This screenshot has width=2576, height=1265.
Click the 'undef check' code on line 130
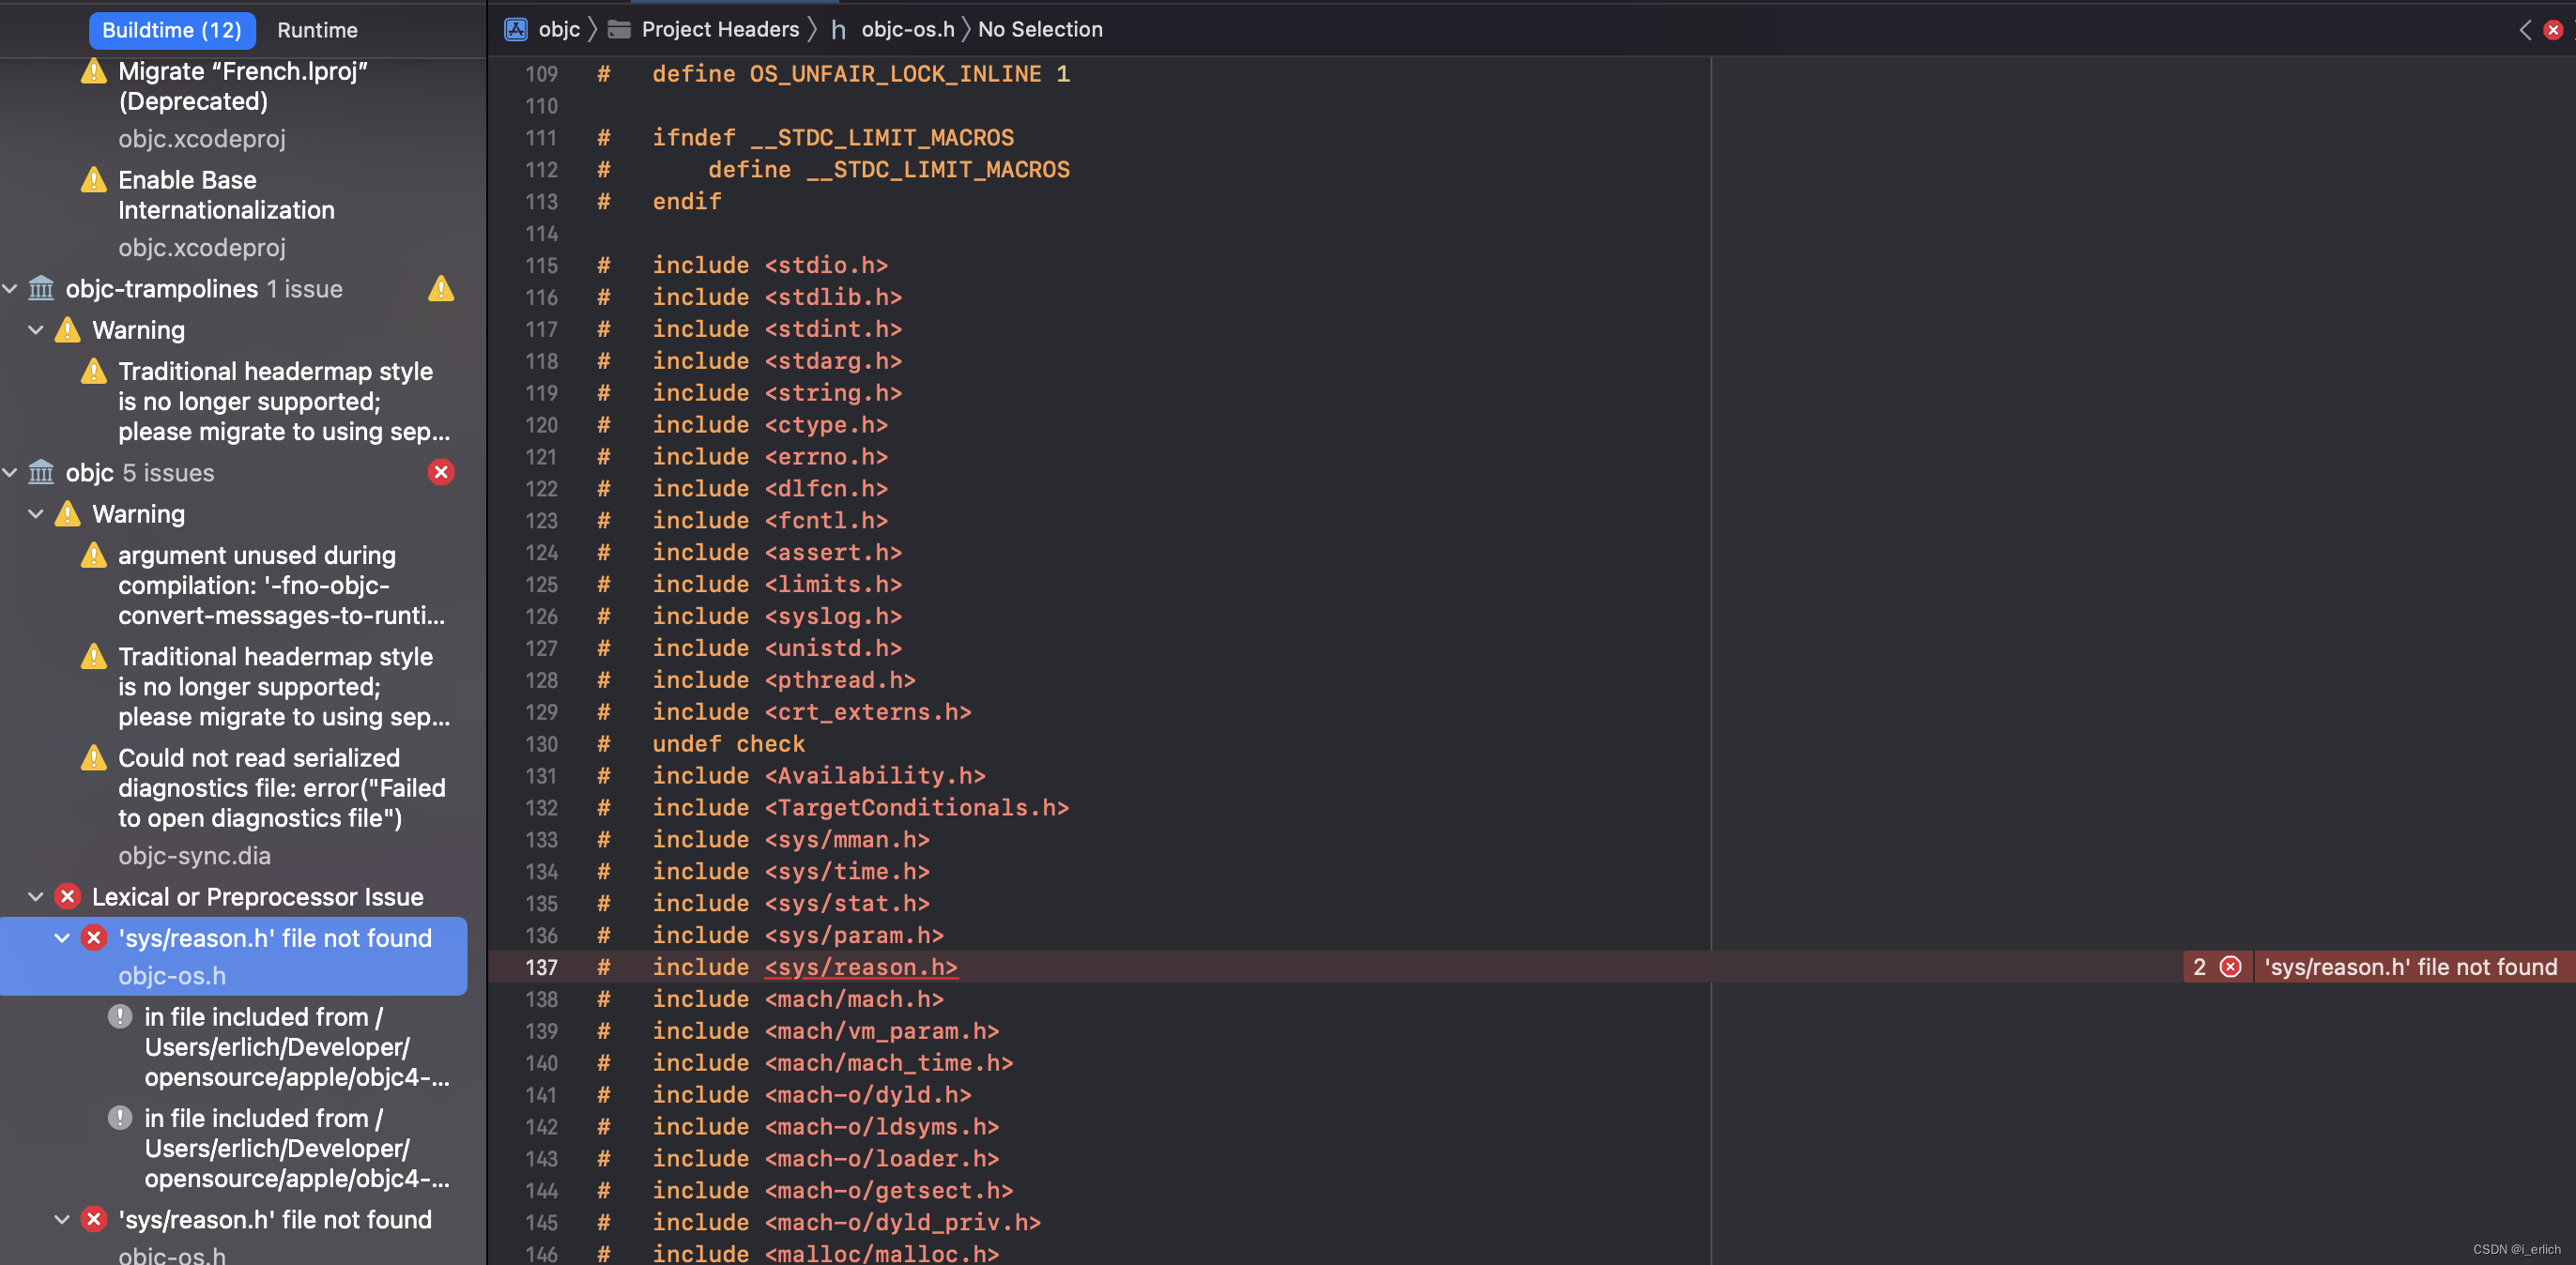[x=728, y=744]
